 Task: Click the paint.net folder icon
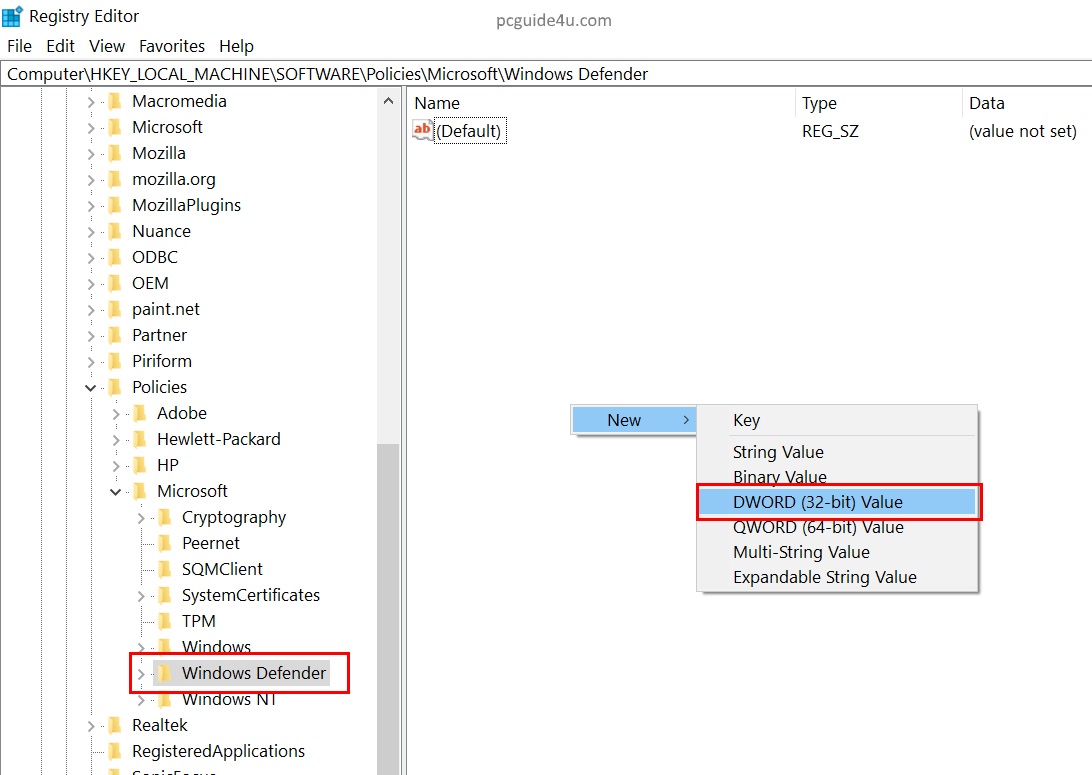(x=115, y=309)
